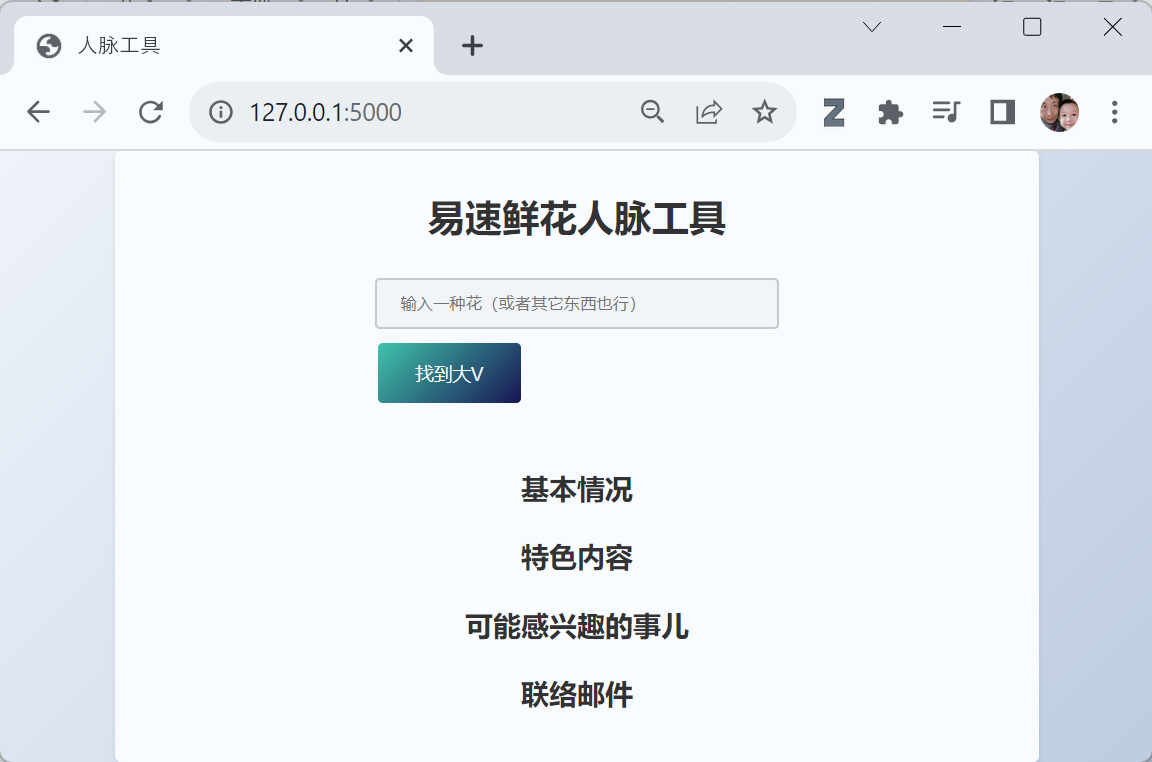1152x762 pixels.
Task: Toggle the browser side panel
Action: [x=1002, y=112]
